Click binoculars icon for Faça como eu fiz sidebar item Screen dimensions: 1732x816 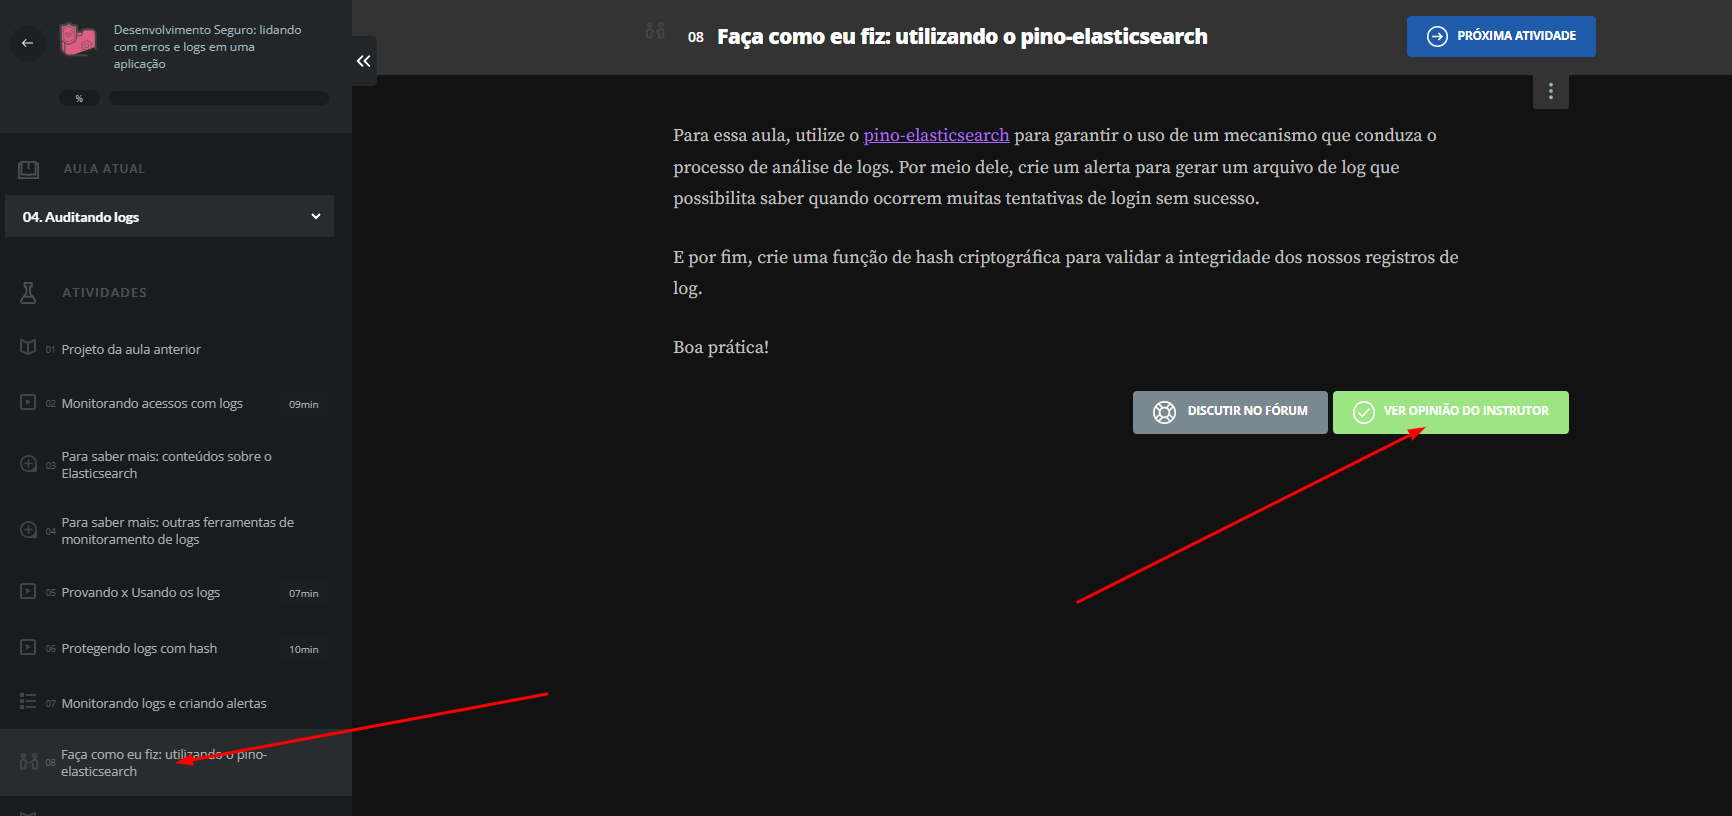(29, 762)
